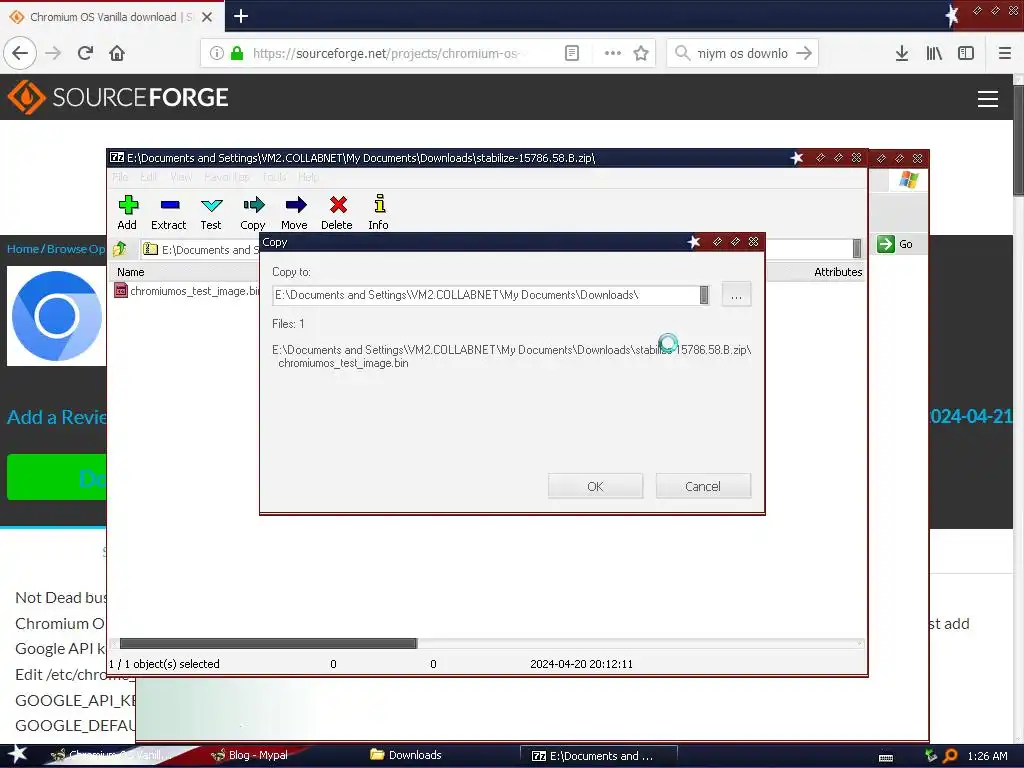Image resolution: width=1024 pixels, height=768 pixels.
Task: Click the Attributes column header
Action: (838, 272)
